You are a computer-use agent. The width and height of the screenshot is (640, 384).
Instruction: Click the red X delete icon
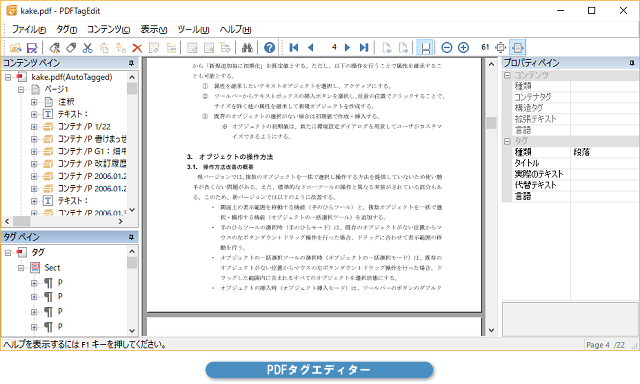(137, 48)
